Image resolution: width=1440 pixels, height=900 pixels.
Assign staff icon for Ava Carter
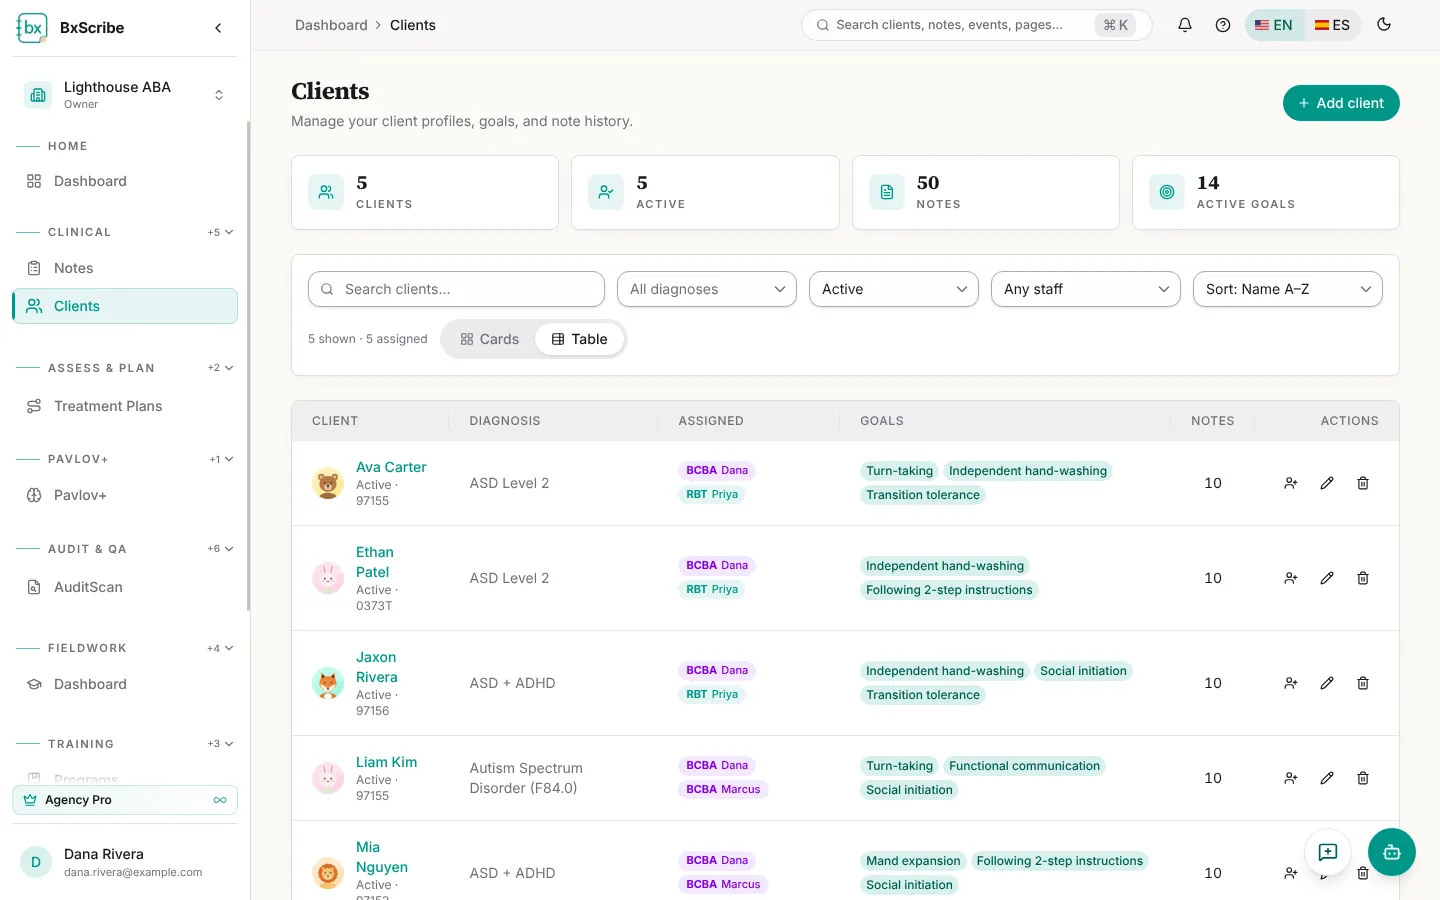pos(1291,483)
